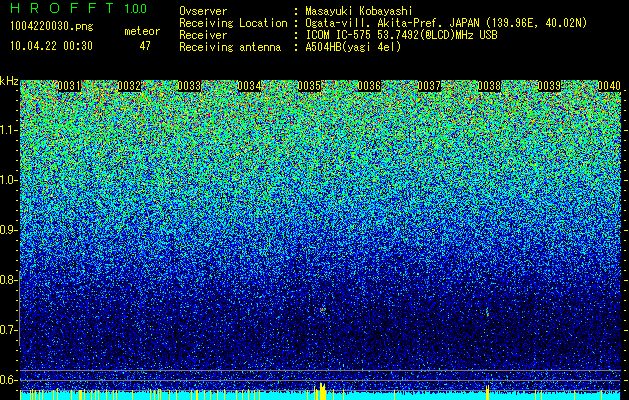Click the meteor count 47
The width and height of the screenshot is (629, 400).
pyautogui.click(x=145, y=46)
